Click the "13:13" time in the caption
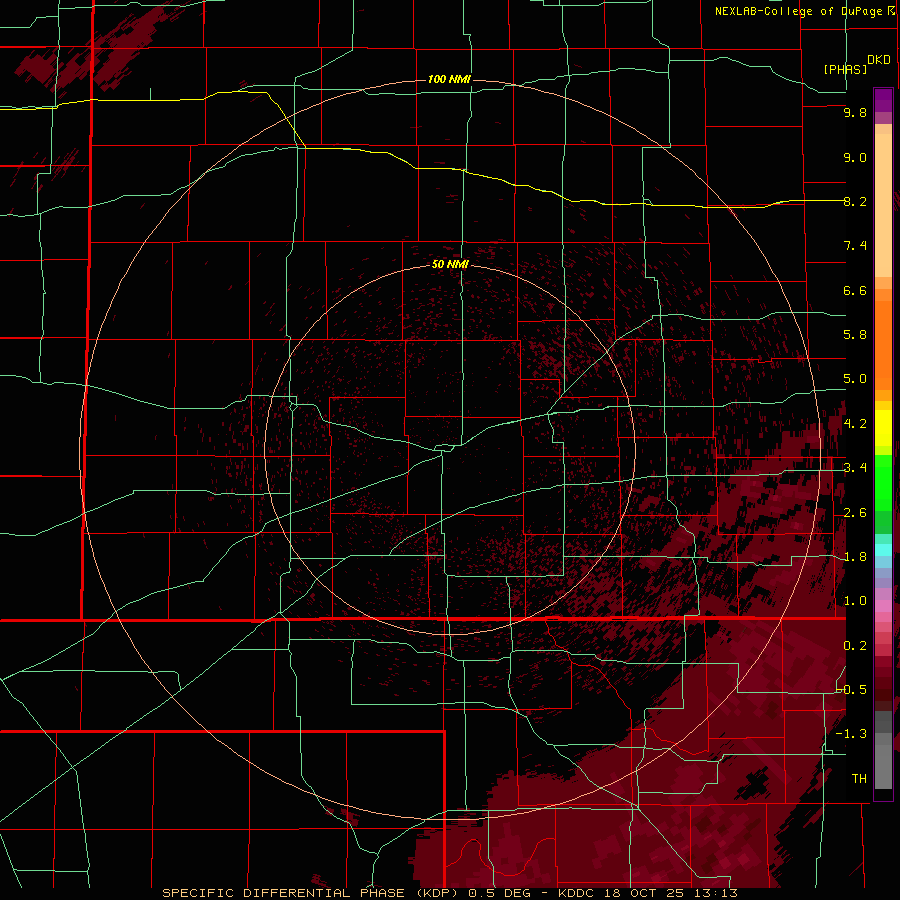The height and width of the screenshot is (900, 900). tap(714, 893)
